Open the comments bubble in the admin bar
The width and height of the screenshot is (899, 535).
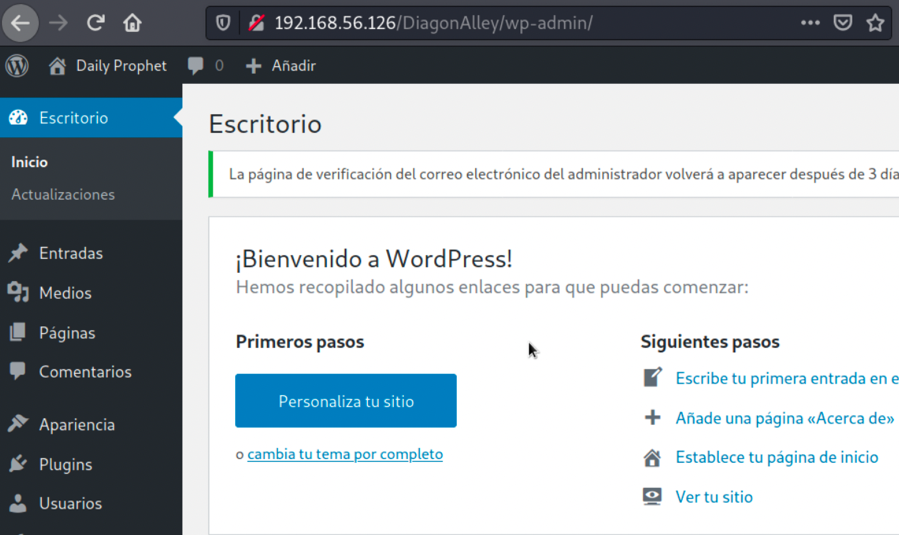(x=196, y=66)
